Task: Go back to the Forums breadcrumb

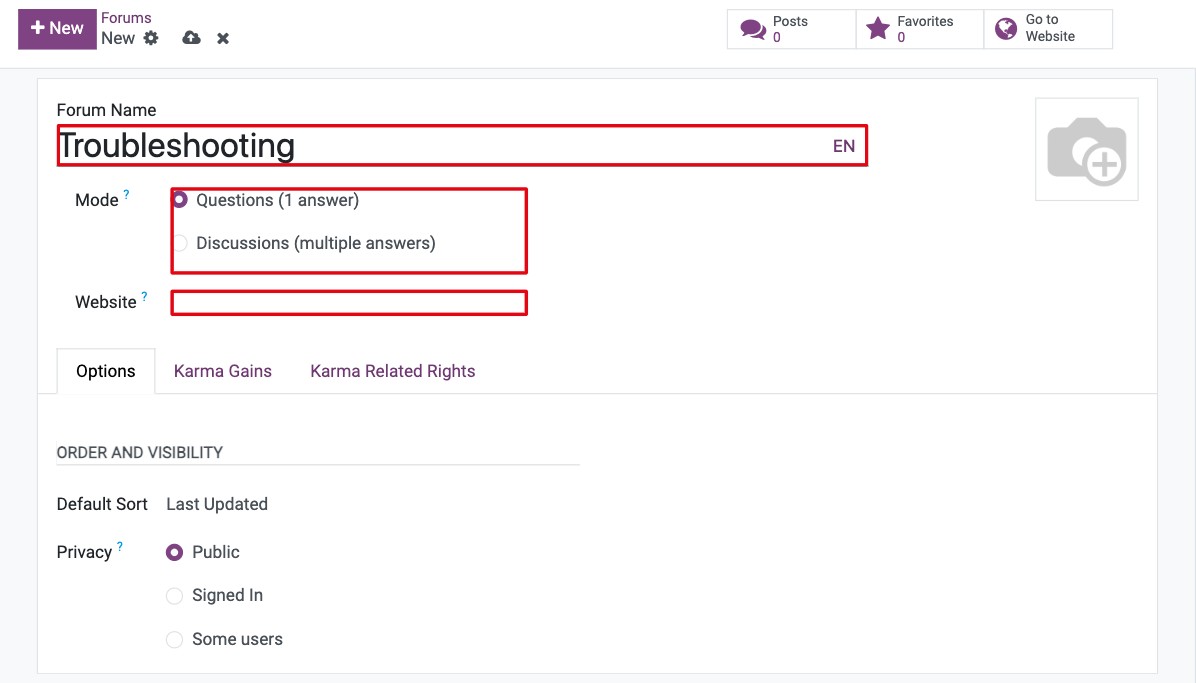Action: (x=126, y=18)
